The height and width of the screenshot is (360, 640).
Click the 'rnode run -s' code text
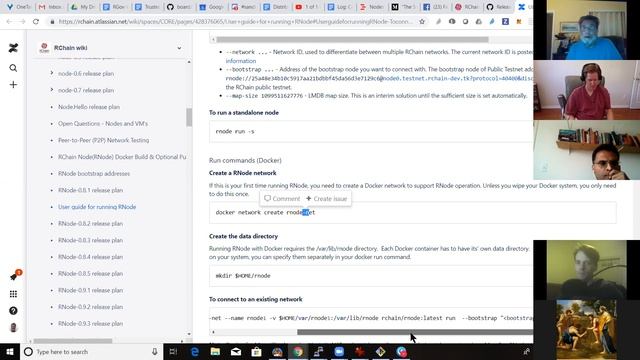235,131
